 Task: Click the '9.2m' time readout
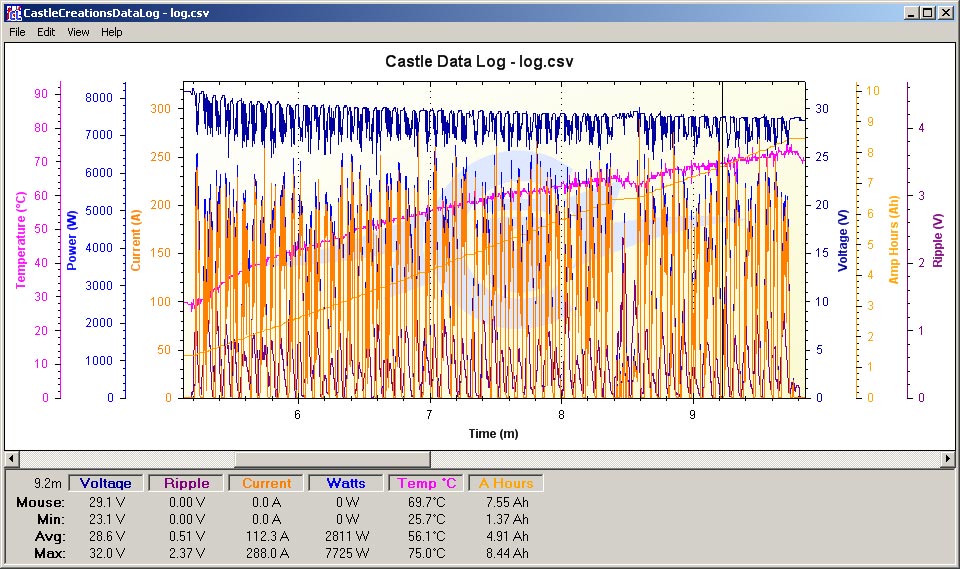click(x=48, y=483)
